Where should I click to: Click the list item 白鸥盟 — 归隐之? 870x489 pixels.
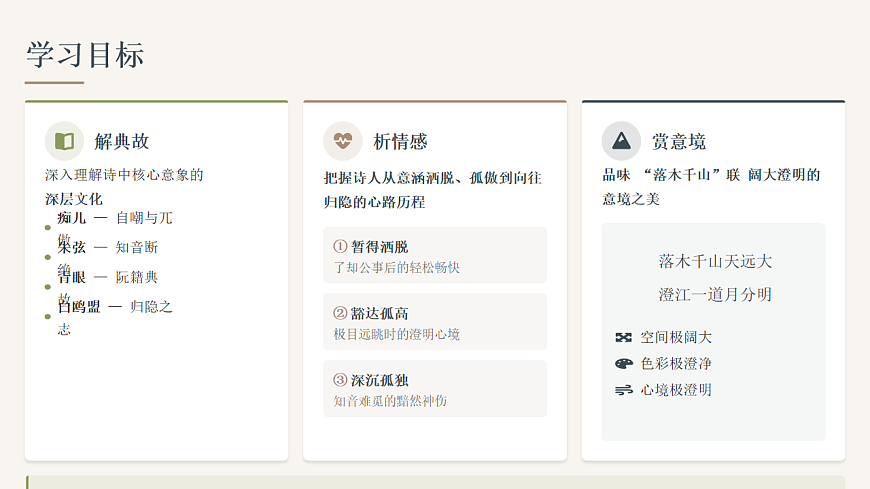point(115,307)
